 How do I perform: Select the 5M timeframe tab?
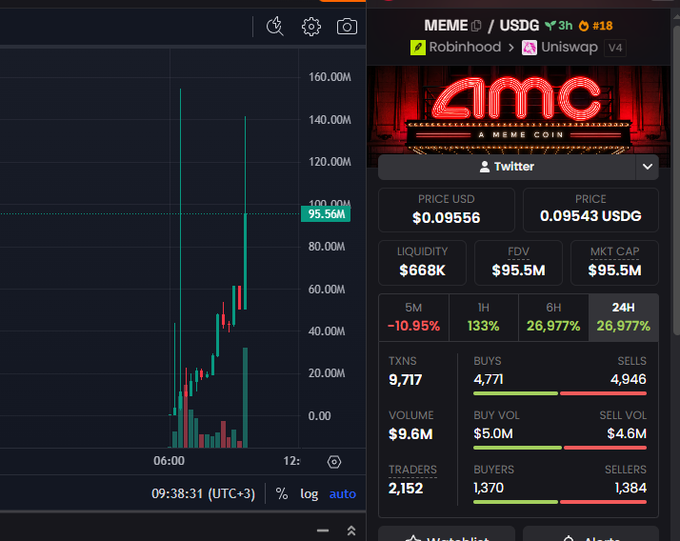414,318
